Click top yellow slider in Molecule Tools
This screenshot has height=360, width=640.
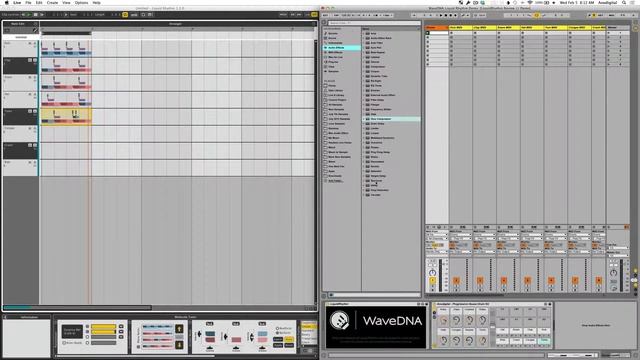tap(104, 327)
